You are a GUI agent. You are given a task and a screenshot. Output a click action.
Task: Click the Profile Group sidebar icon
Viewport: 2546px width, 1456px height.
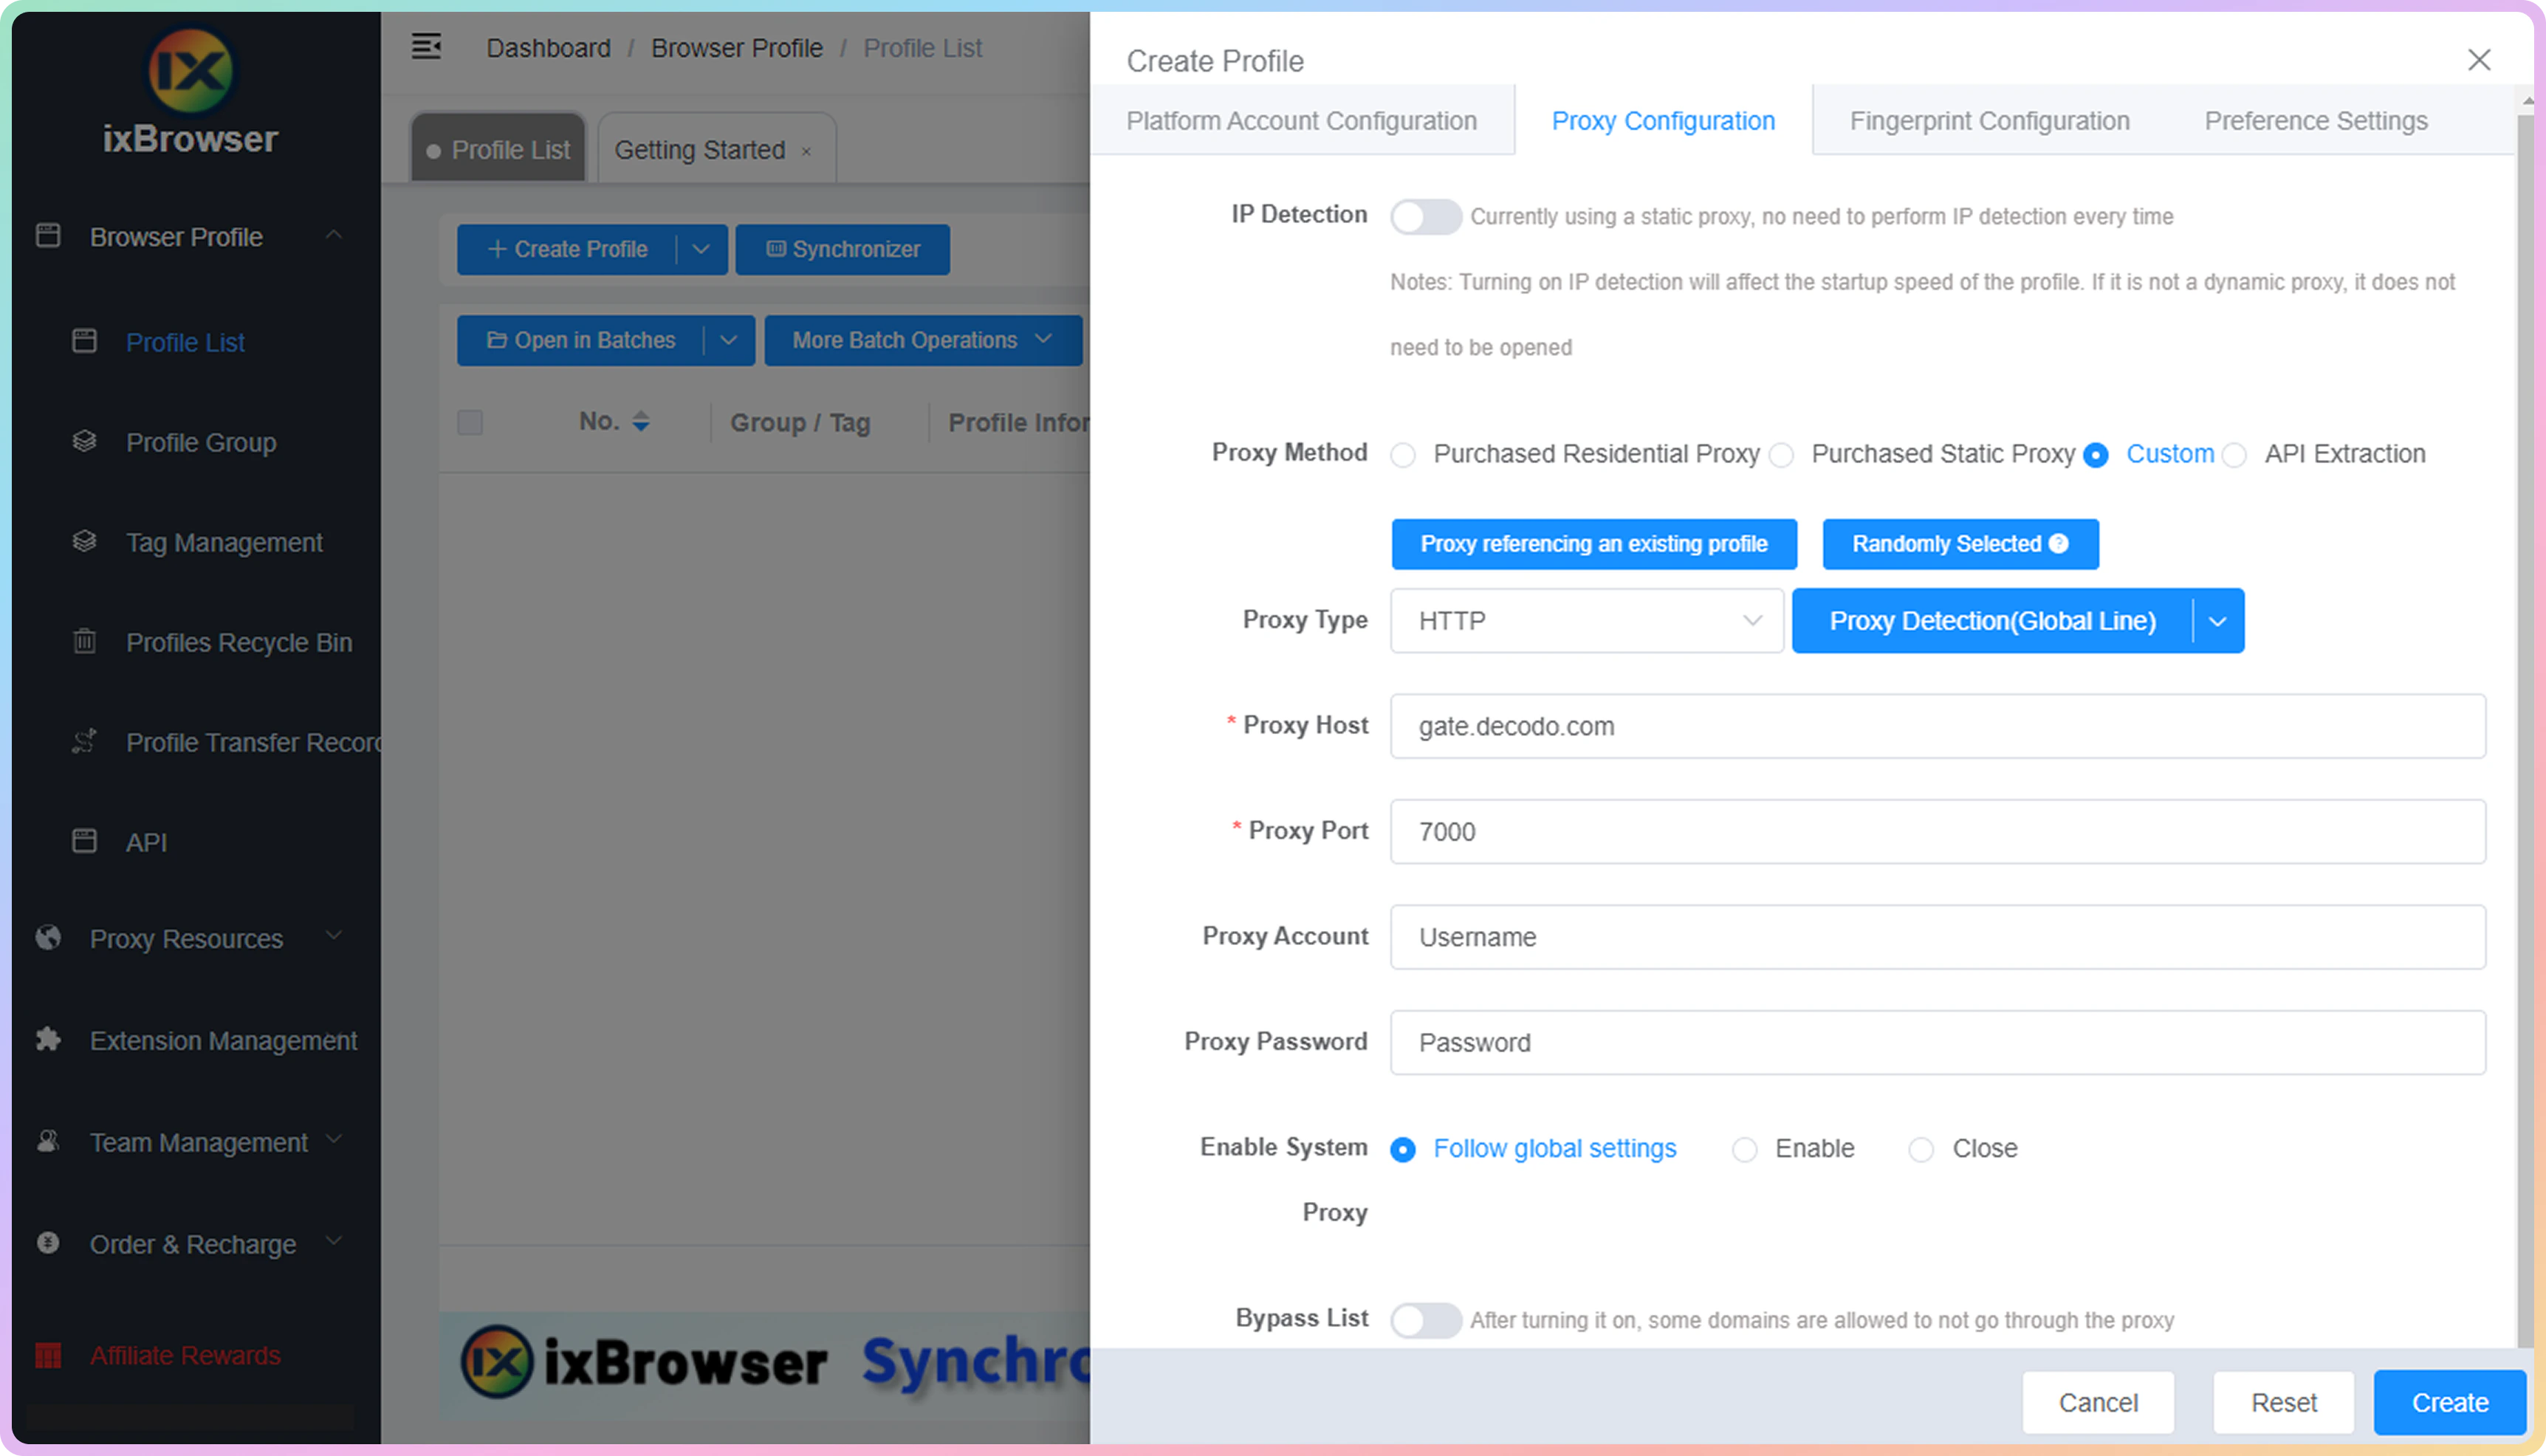[85, 441]
